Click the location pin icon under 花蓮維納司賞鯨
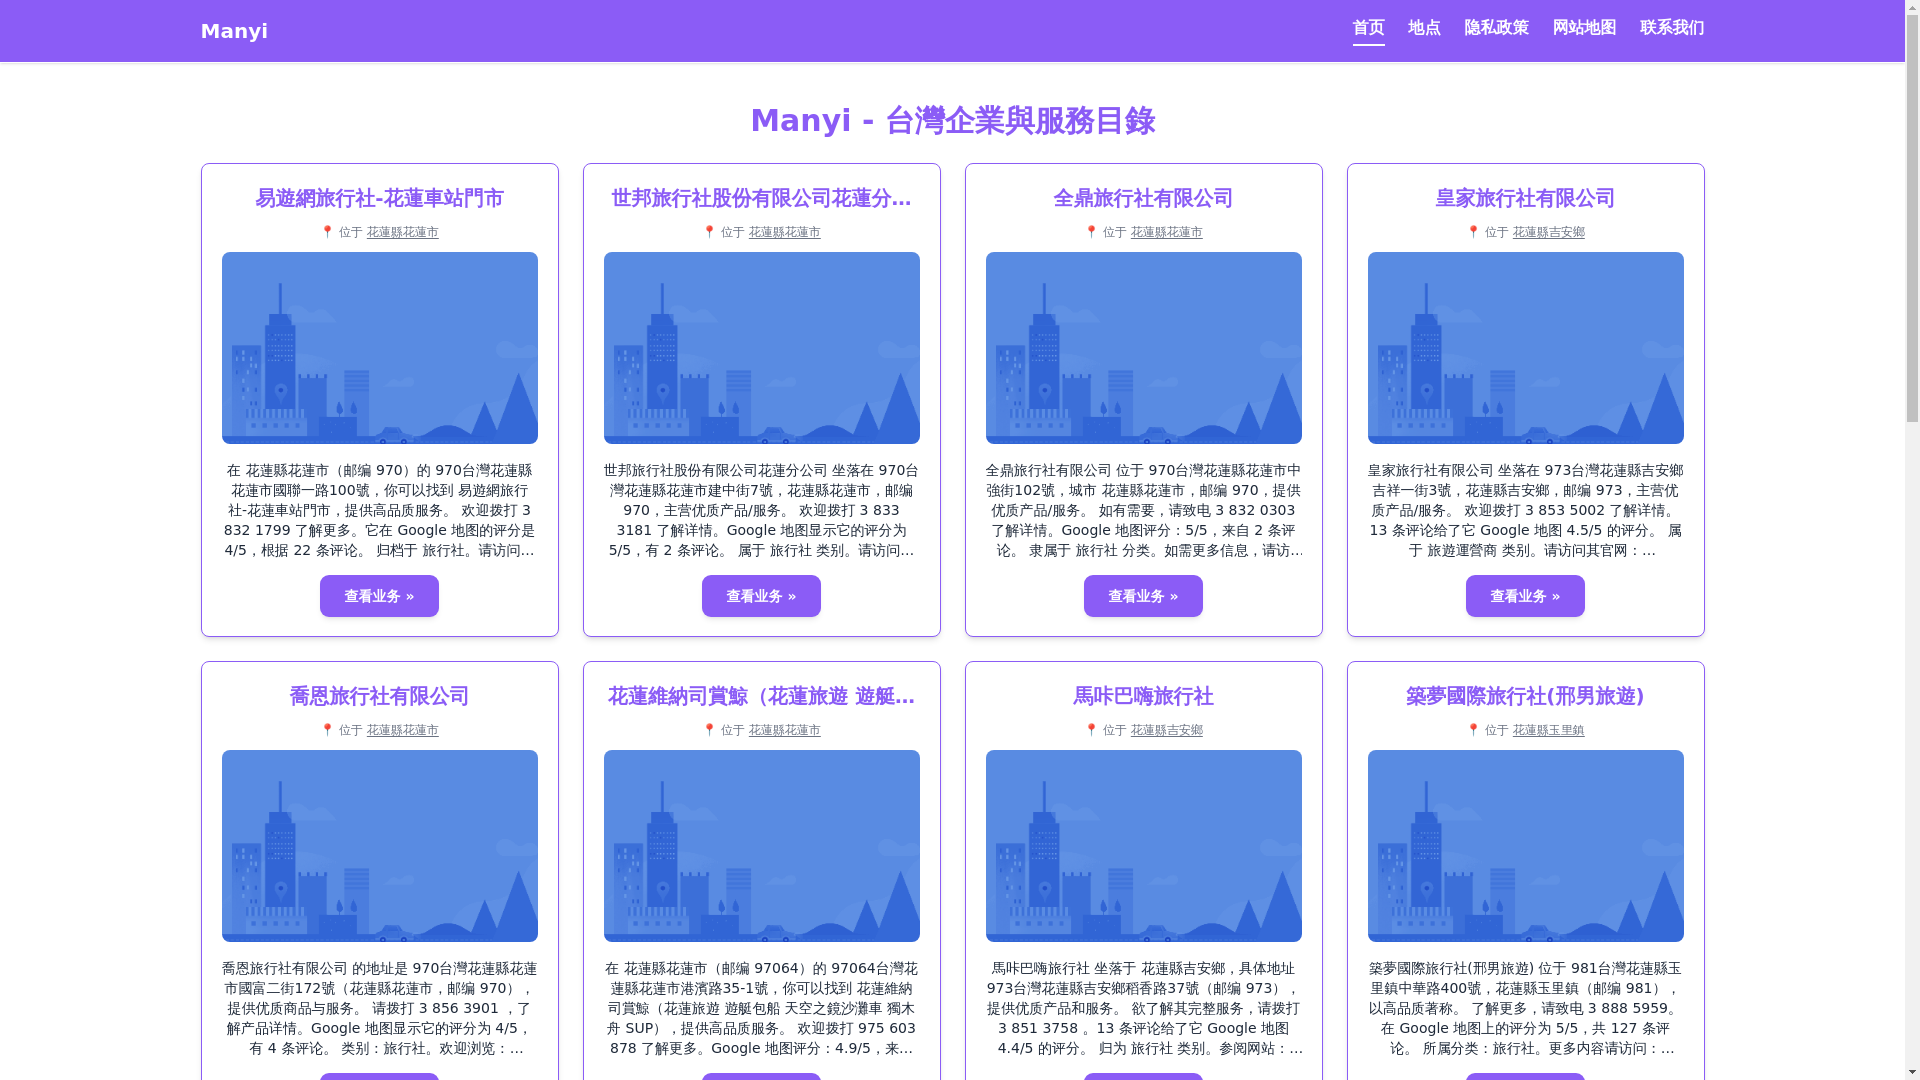1920x1080 pixels. pos(709,730)
